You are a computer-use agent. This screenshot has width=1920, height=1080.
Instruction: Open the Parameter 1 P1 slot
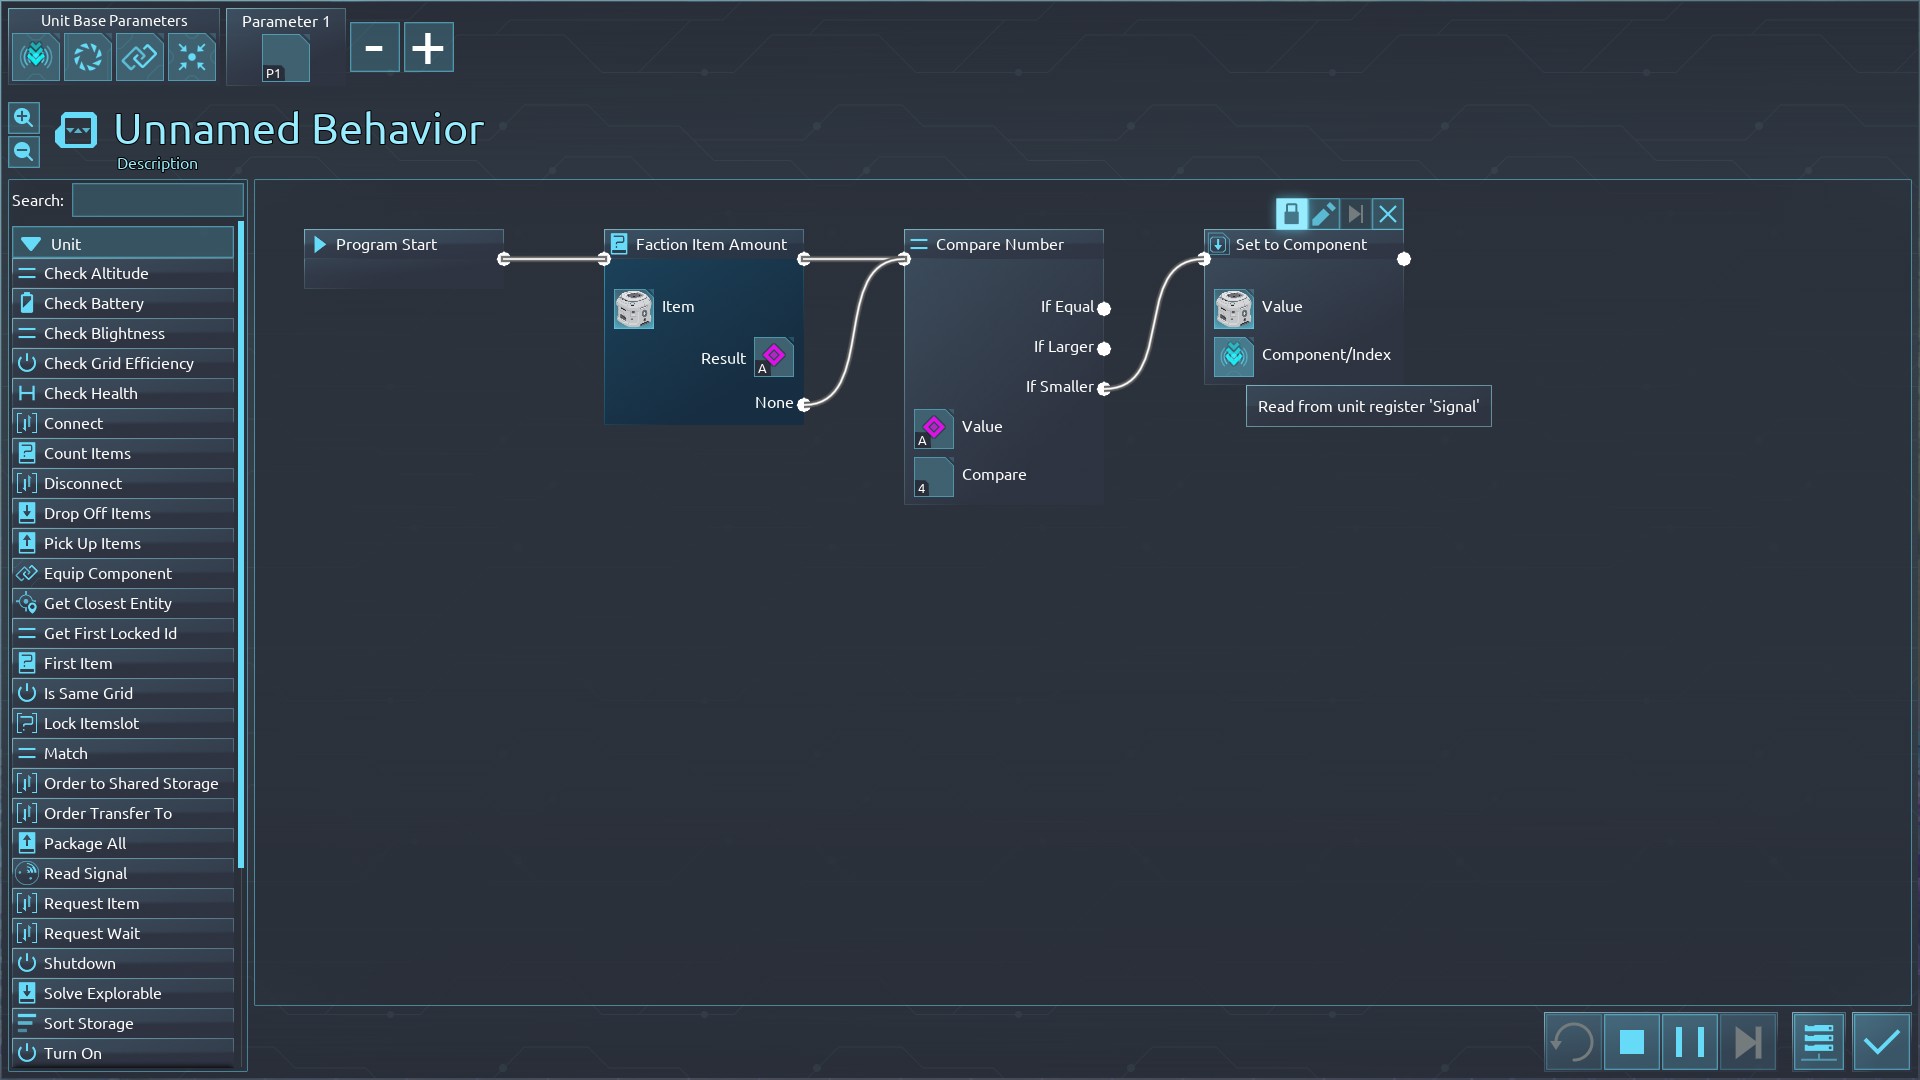tap(285, 59)
